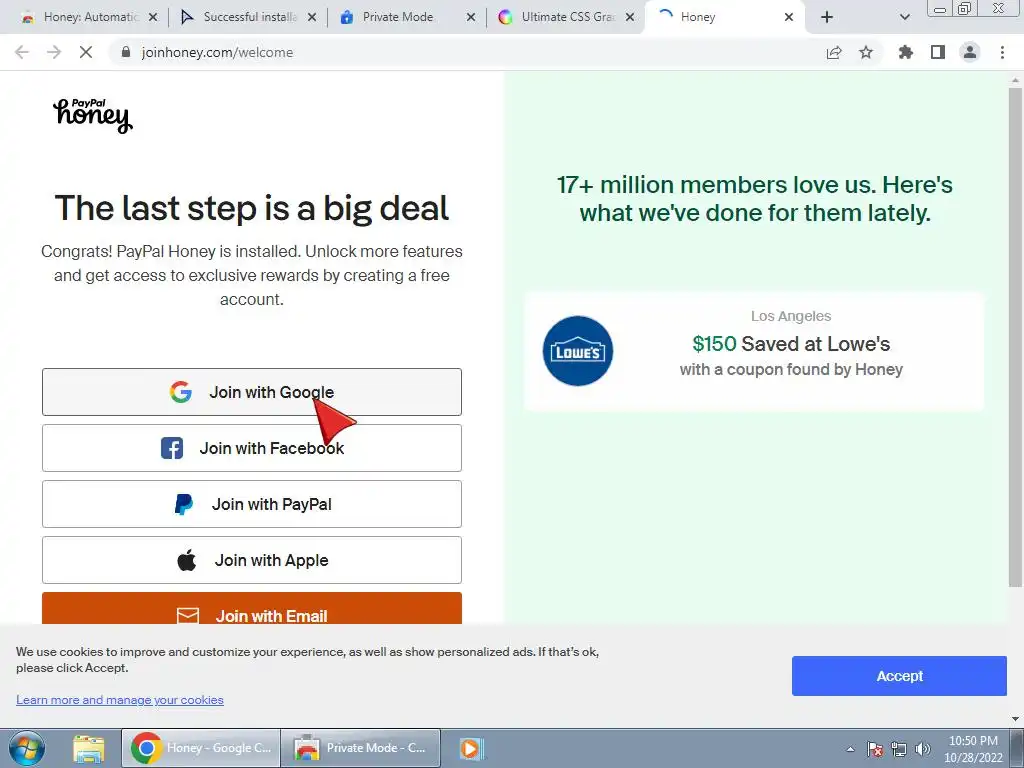Close the Honey: Automatic tab
The width and height of the screenshot is (1024, 768).
click(153, 17)
